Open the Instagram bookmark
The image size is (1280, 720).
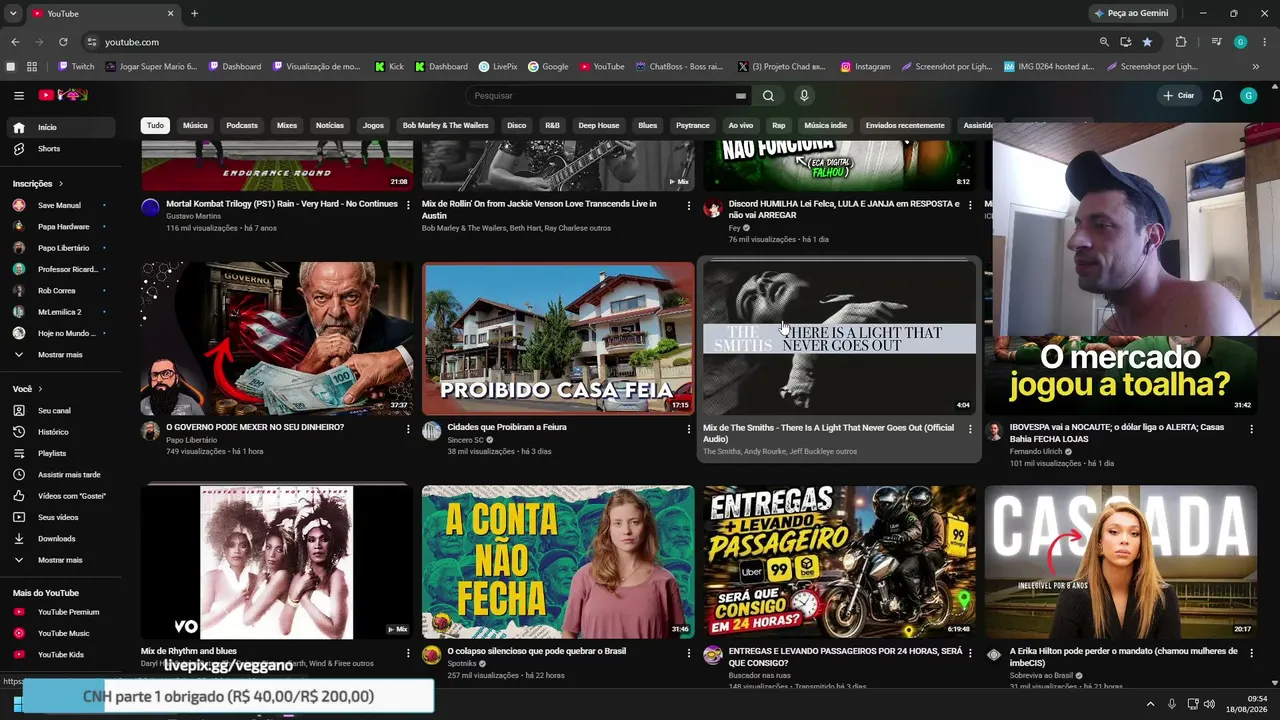pos(865,67)
